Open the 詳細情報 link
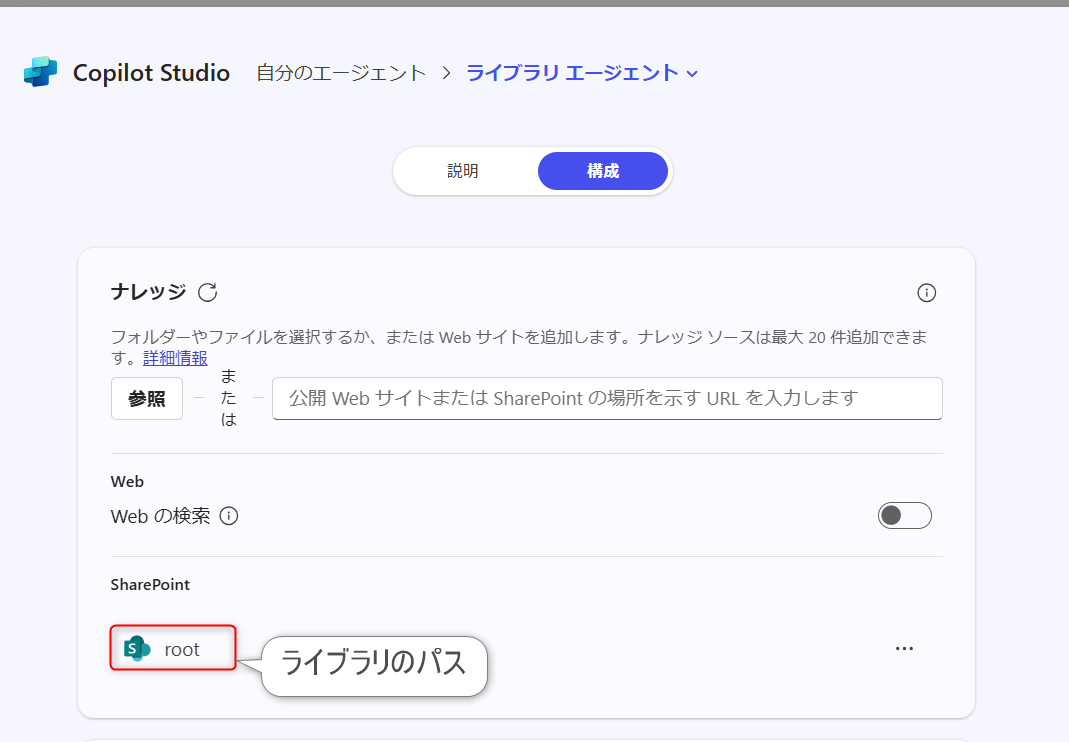 coord(175,357)
